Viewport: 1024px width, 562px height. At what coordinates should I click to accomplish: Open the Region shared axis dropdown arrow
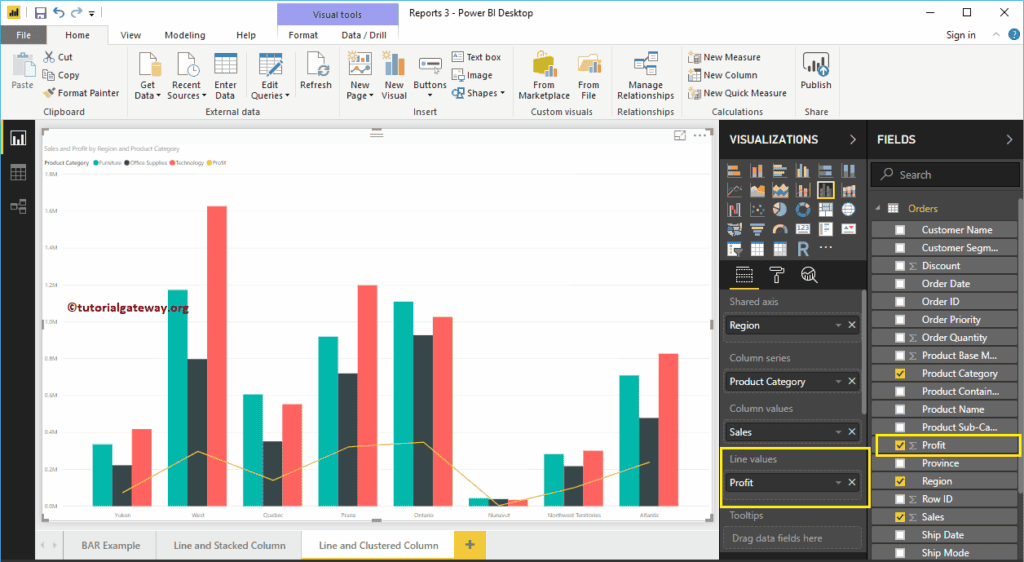tap(839, 325)
